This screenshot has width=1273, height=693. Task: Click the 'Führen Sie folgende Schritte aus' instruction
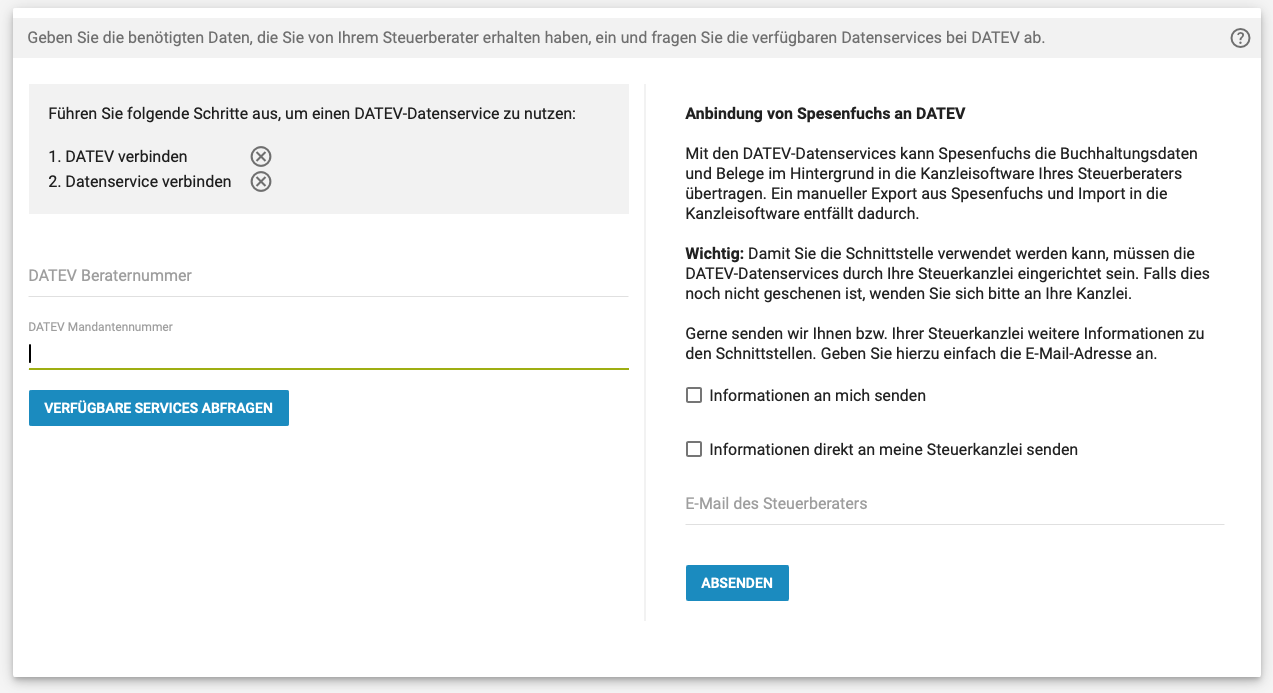pyautogui.click(x=312, y=113)
